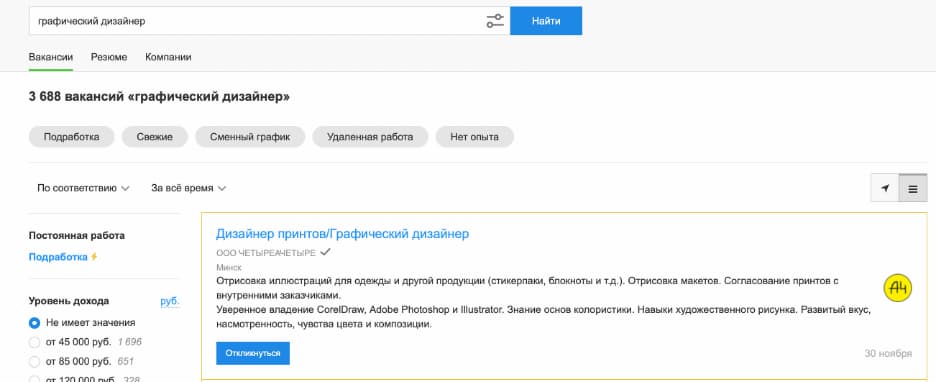Open advanced search filters icon
The image size is (936, 382).
coord(495,21)
